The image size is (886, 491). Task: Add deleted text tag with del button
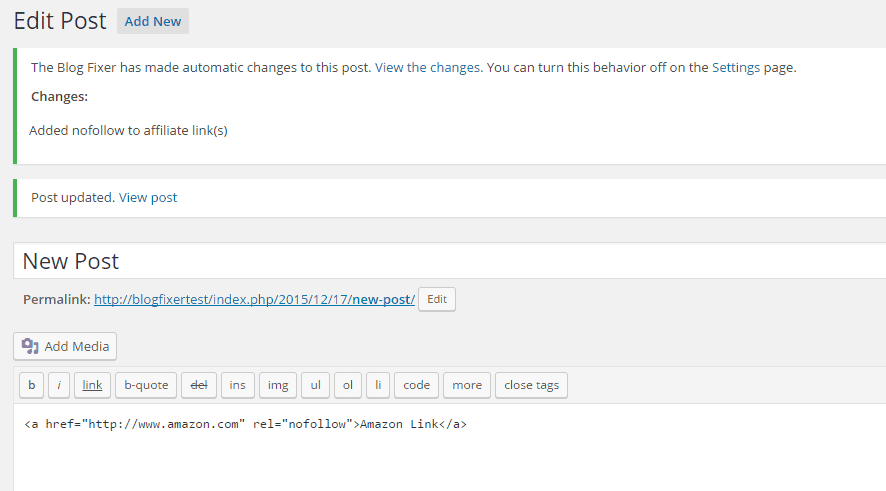coord(199,385)
